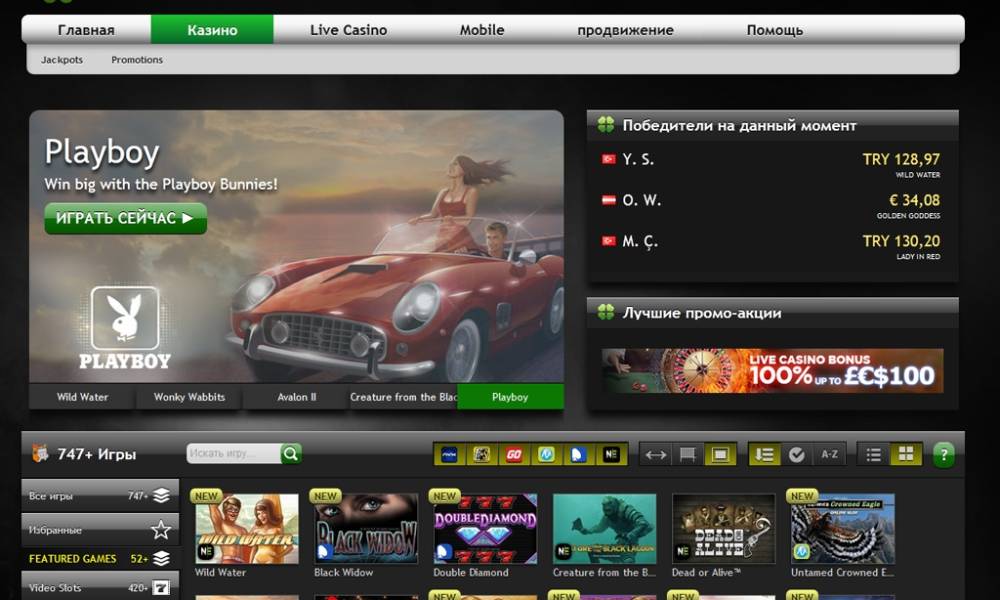Viewport: 1000px width, 600px height.
Task: Click winner Y. S. row name
Action: 638,159
